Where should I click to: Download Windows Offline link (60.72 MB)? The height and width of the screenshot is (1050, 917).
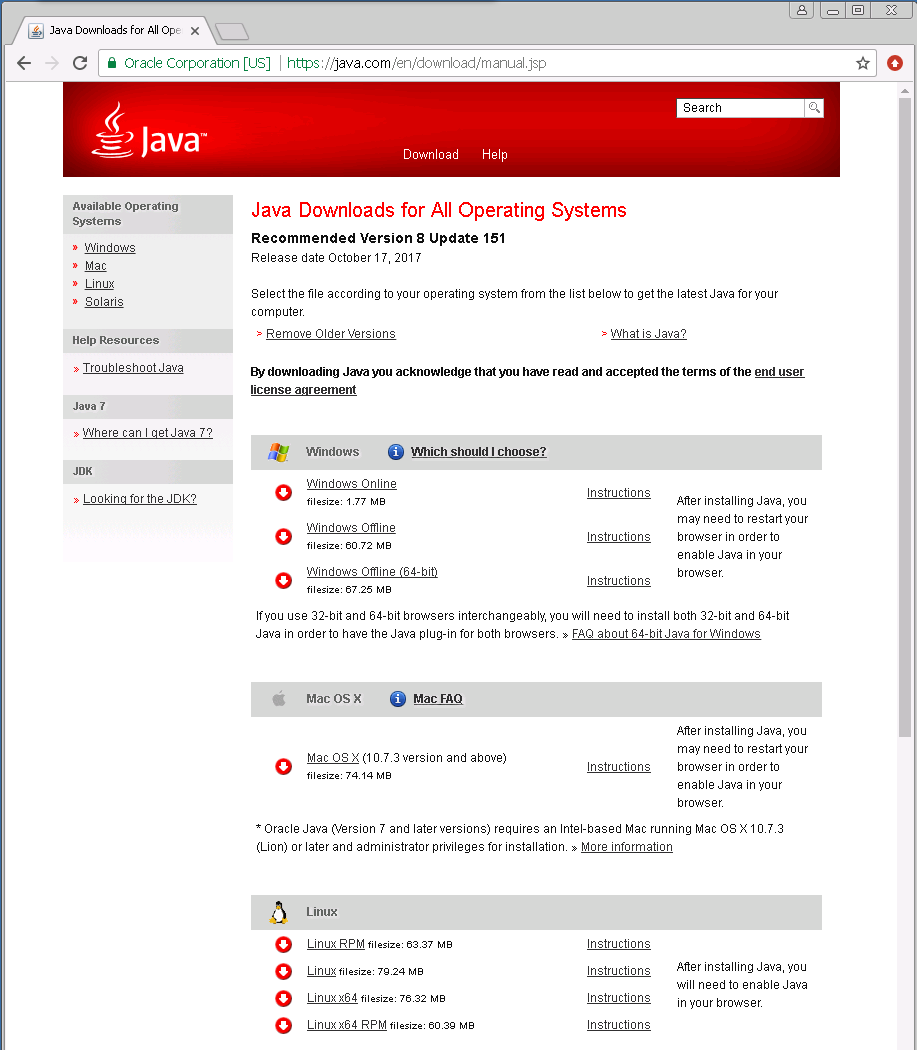pyautogui.click(x=350, y=528)
